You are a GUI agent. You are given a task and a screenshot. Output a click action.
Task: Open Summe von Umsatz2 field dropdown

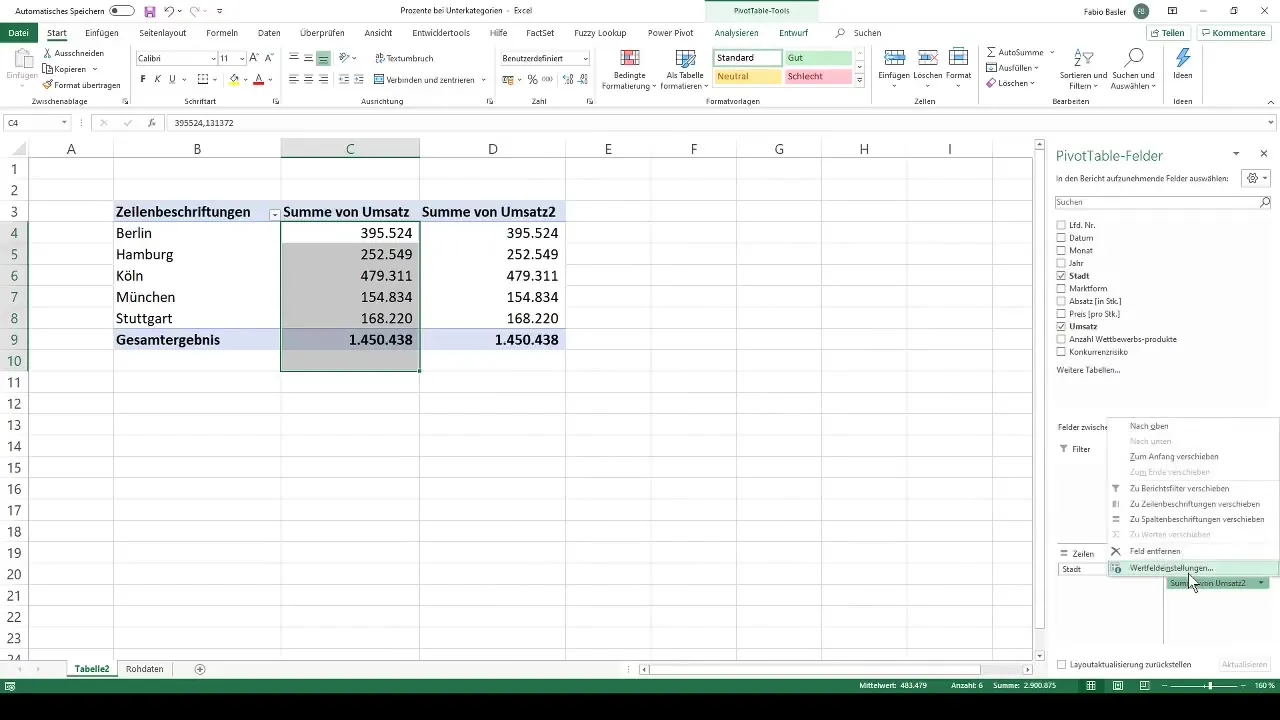click(1261, 582)
